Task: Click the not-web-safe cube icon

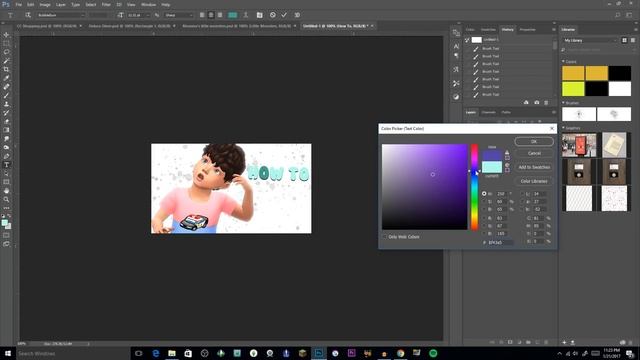Action: pyautogui.click(x=507, y=165)
